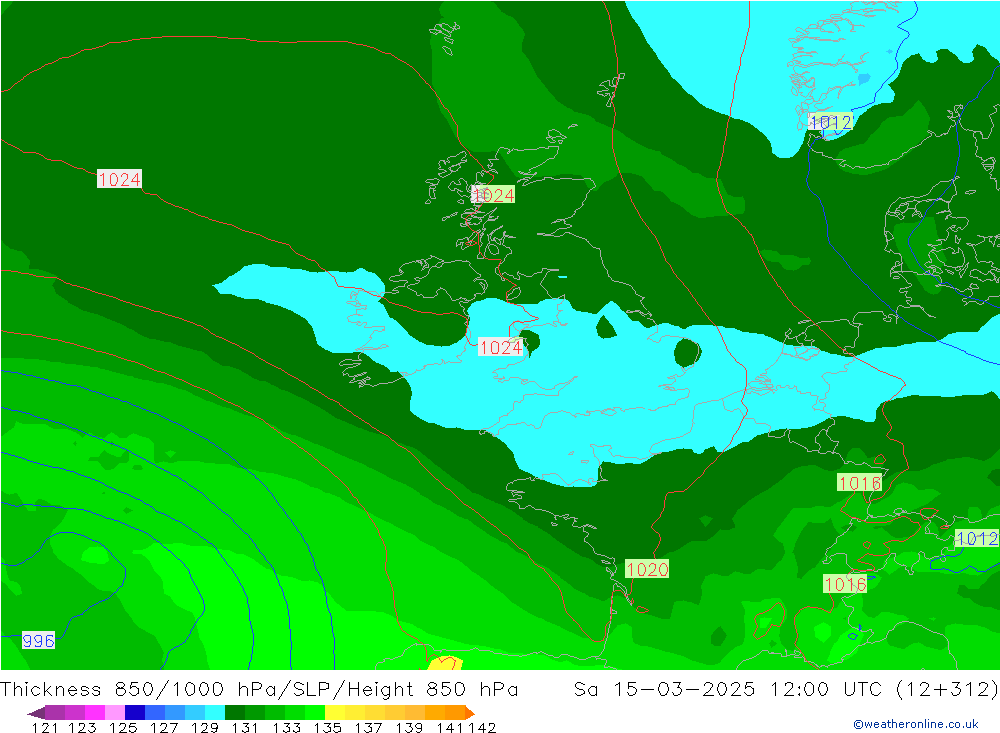Click the 1024 label over western Scotland
The image size is (1000, 733).
click(493, 195)
